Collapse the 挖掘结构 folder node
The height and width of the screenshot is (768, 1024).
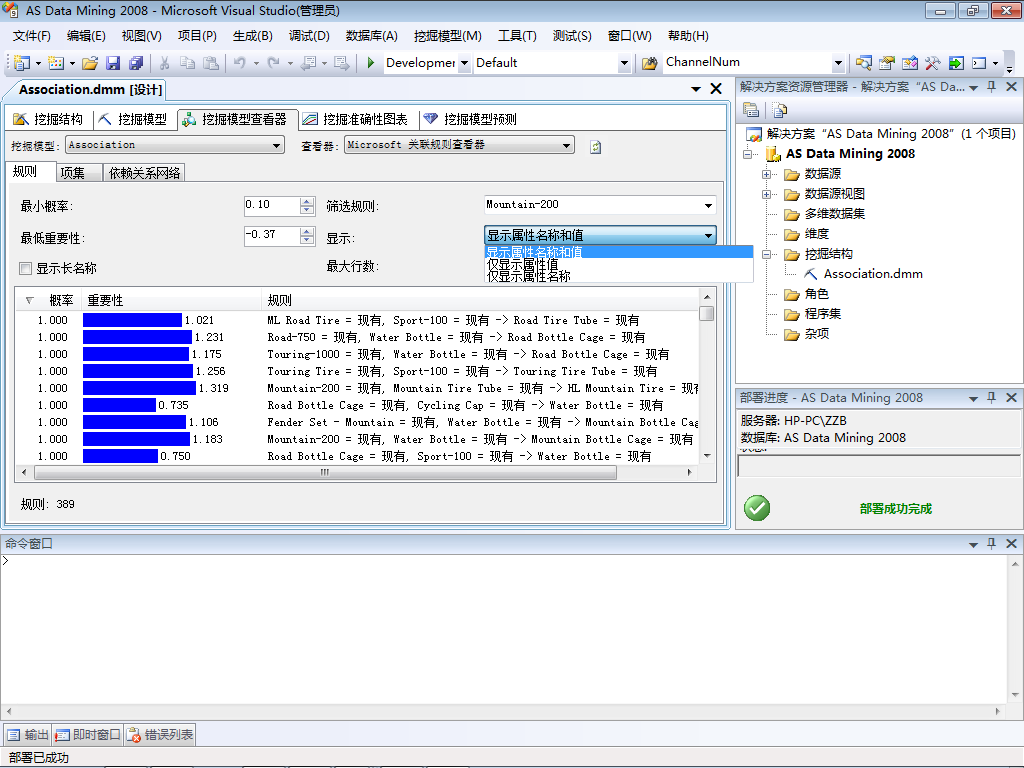[766, 255]
